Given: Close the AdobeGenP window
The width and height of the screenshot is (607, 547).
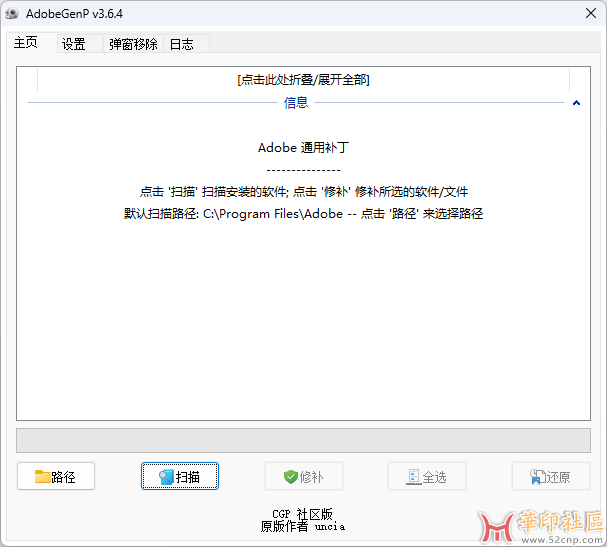Looking at the screenshot, I should pyautogui.click(x=591, y=14).
